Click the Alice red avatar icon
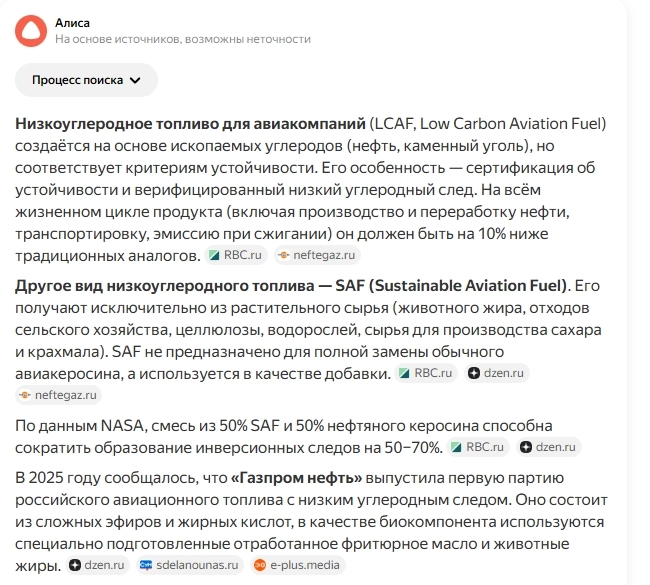This screenshot has width=650, height=585. pos(31,30)
